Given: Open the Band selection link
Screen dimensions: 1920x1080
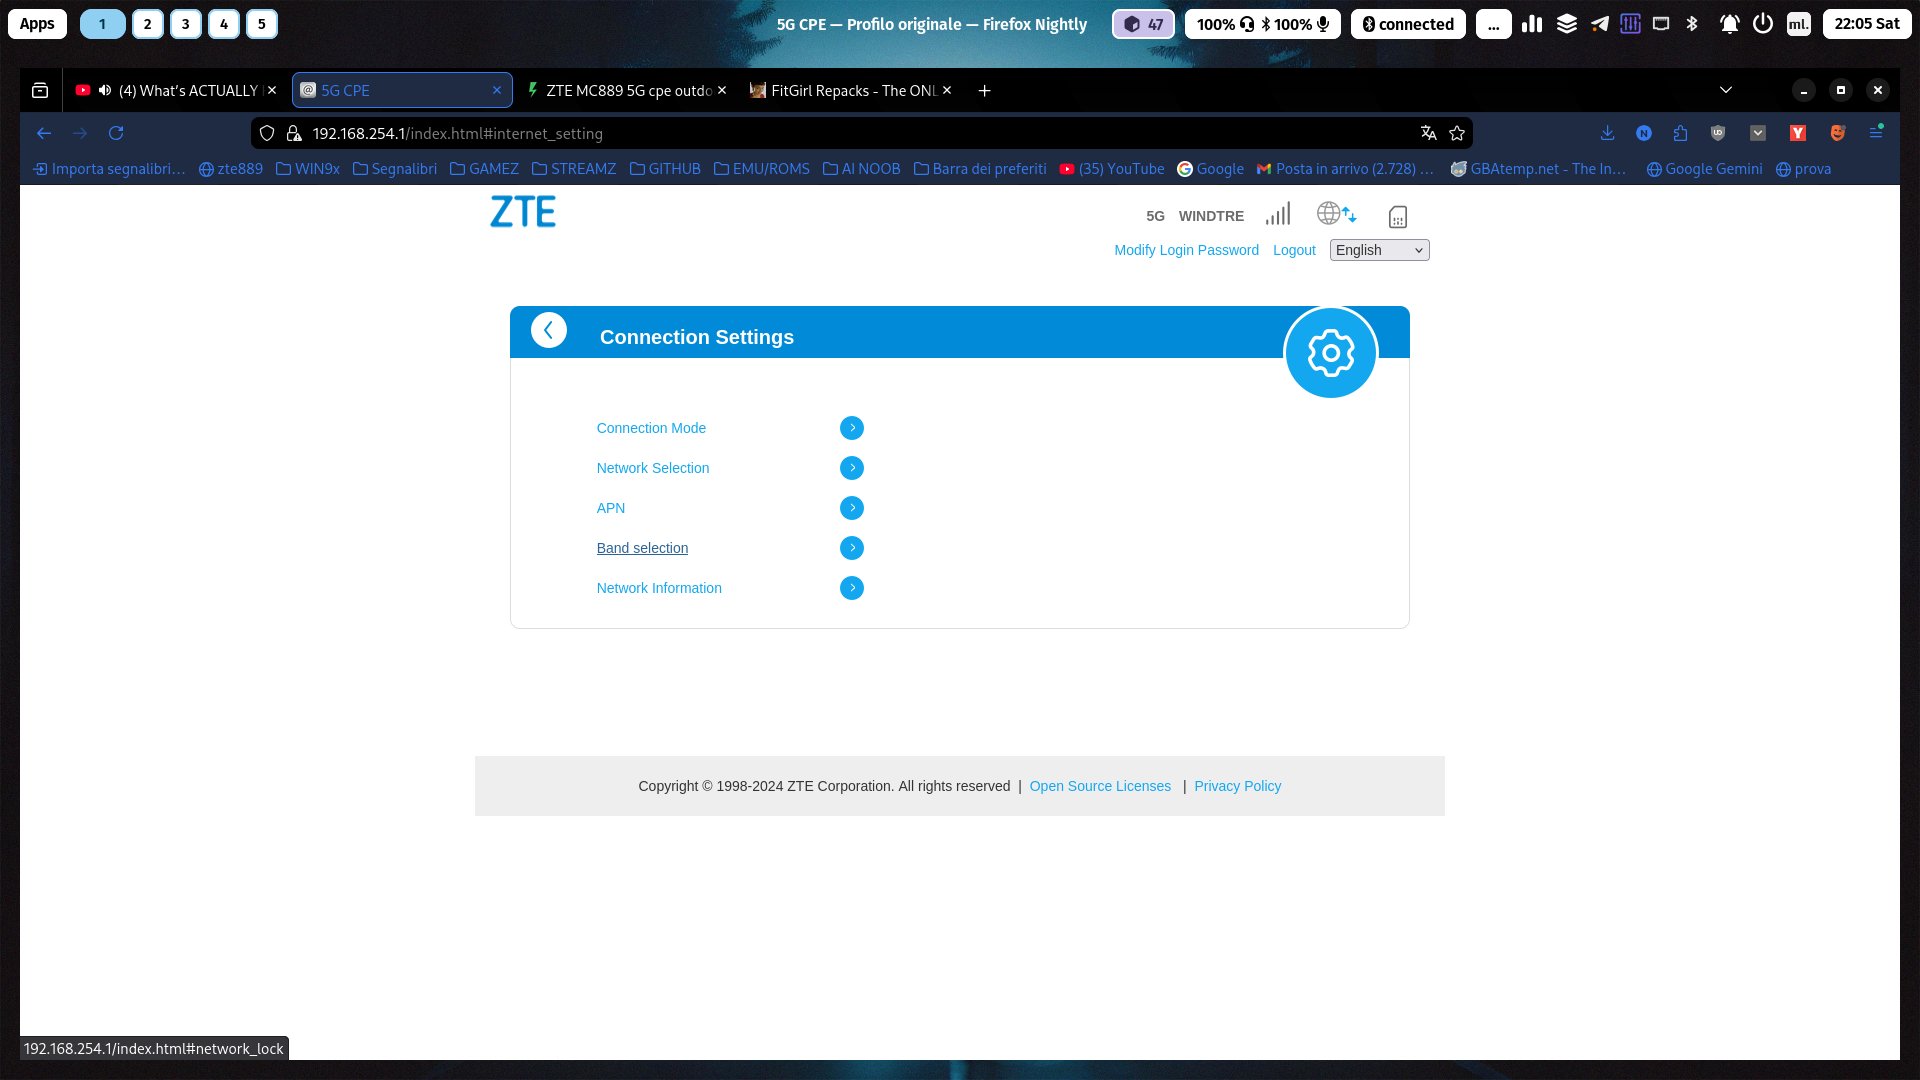Looking at the screenshot, I should [x=642, y=548].
